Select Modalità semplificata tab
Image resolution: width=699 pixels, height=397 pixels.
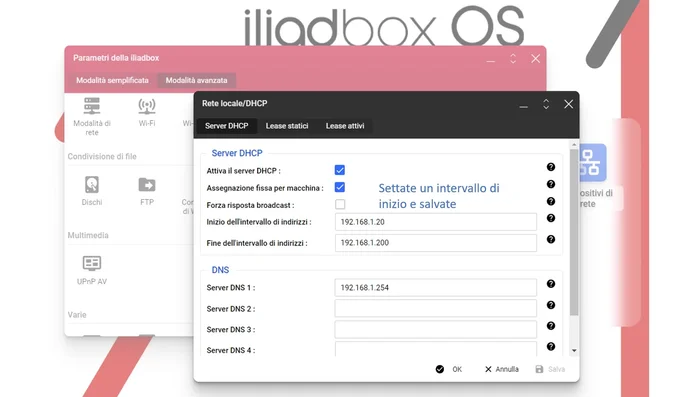click(x=112, y=81)
